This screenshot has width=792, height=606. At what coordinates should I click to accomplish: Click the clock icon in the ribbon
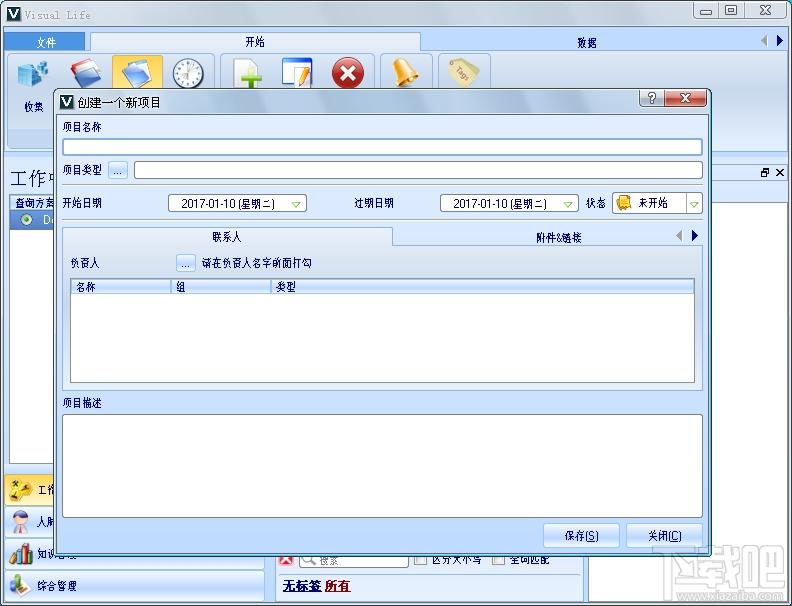(187, 74)
